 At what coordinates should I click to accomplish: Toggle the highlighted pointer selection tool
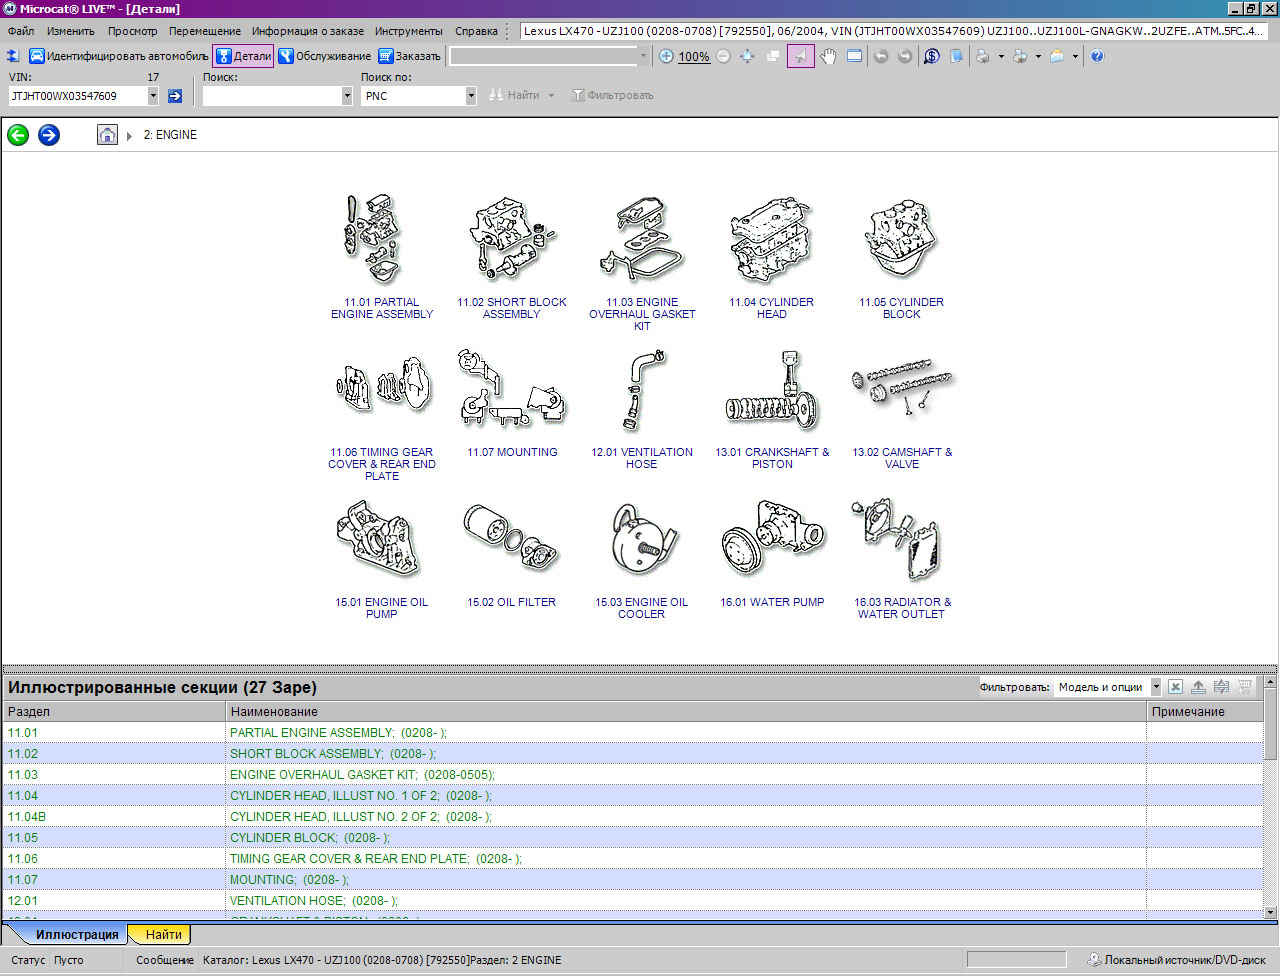pos(800,56)
